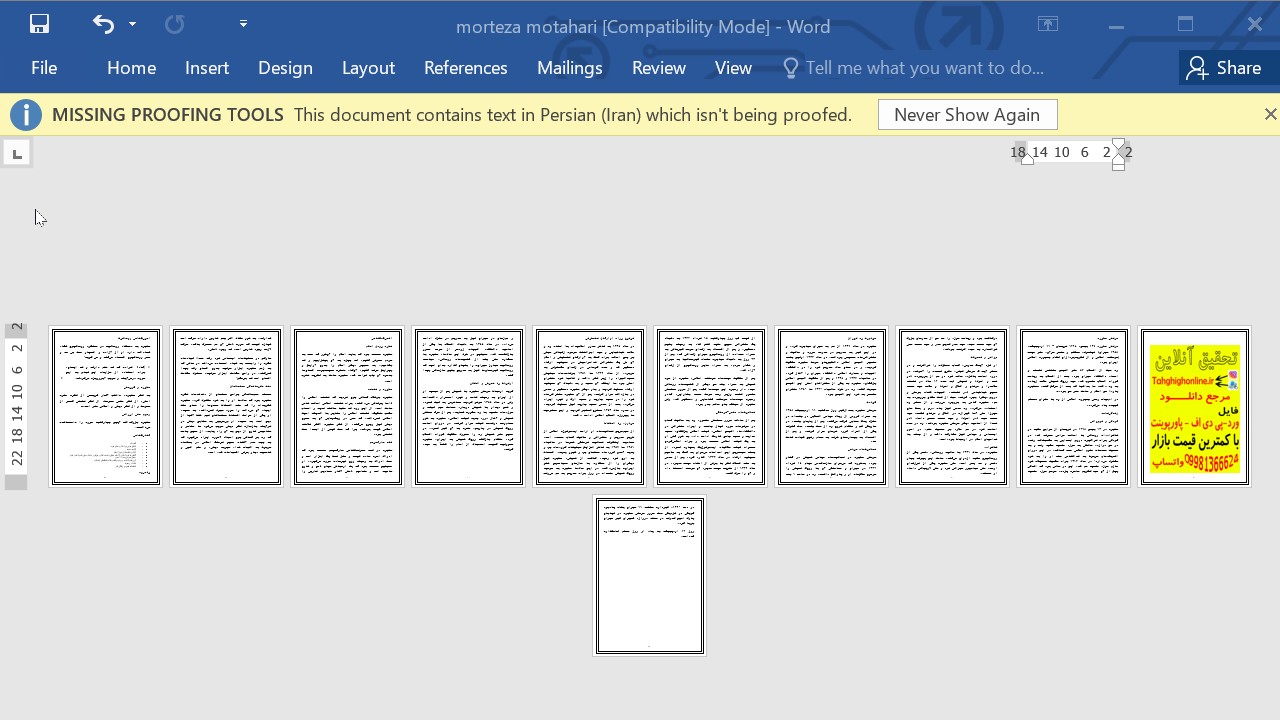The image size is (1280, 720).
Task: Open the References ribbon tab
Action: pyautogui.click(x=465, y=68)
